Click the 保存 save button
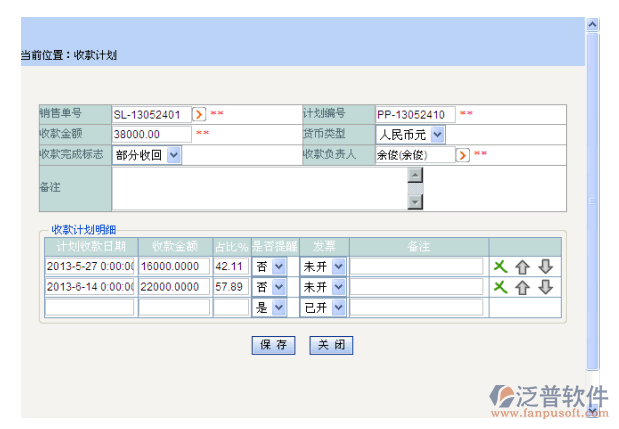Image resolution: width=619 pixels, height=429 pixels. (273, 345)
